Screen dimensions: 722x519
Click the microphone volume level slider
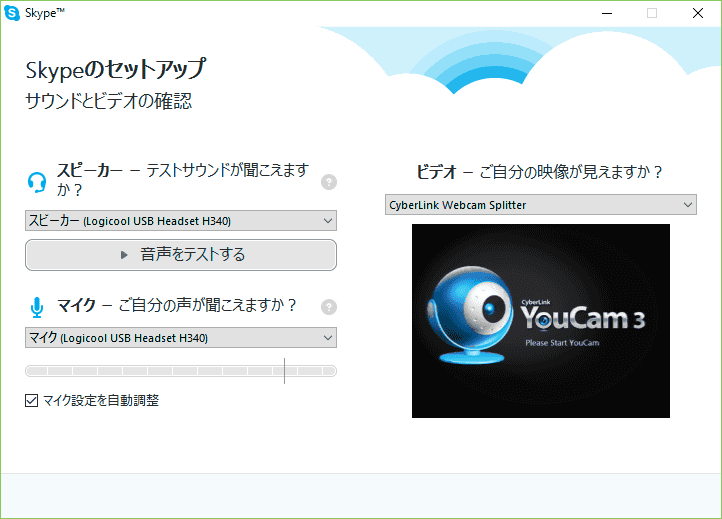tap(181, 371)
